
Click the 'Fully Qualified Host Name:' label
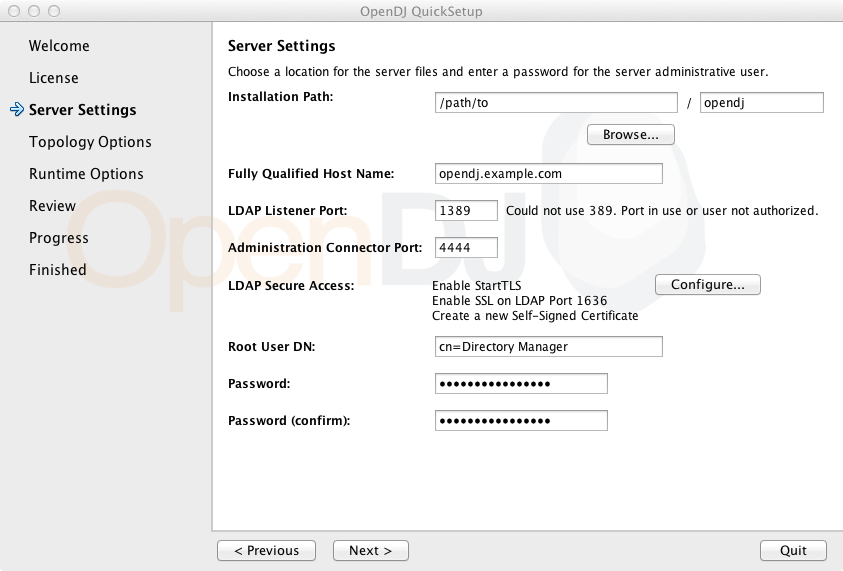pos(311,174)
